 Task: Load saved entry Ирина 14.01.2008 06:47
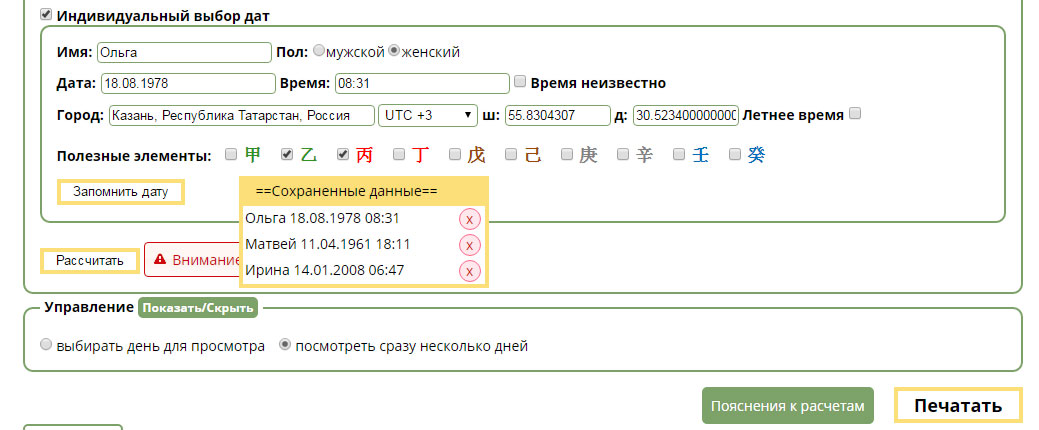click(324, 270)
